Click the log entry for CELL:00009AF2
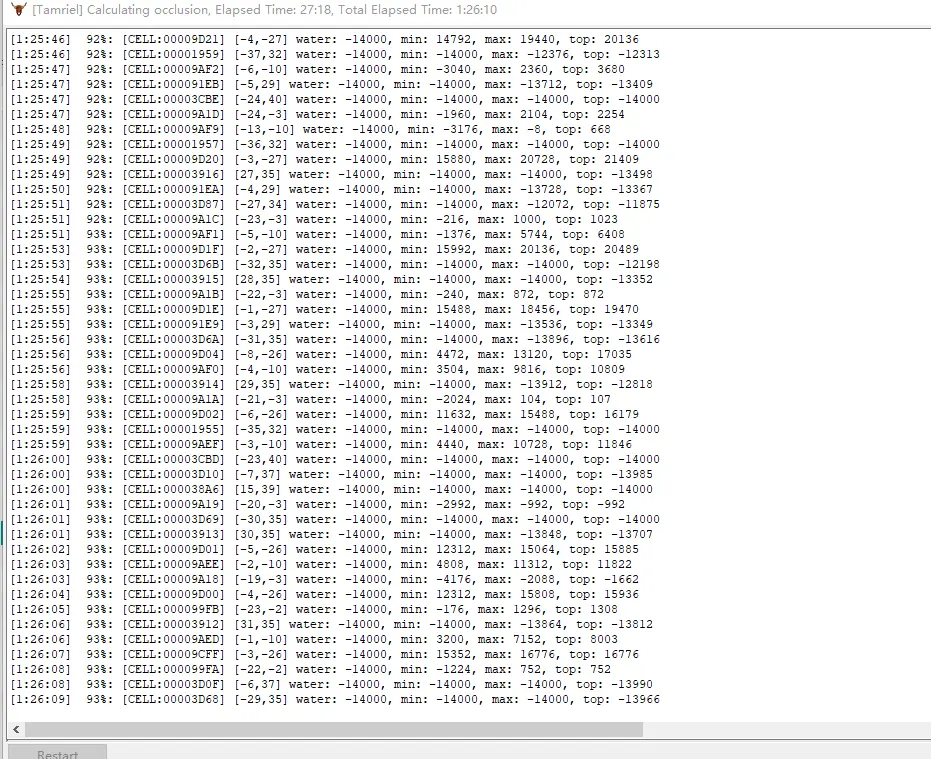This screenshot has width=931, height=759. pos(318,69)
